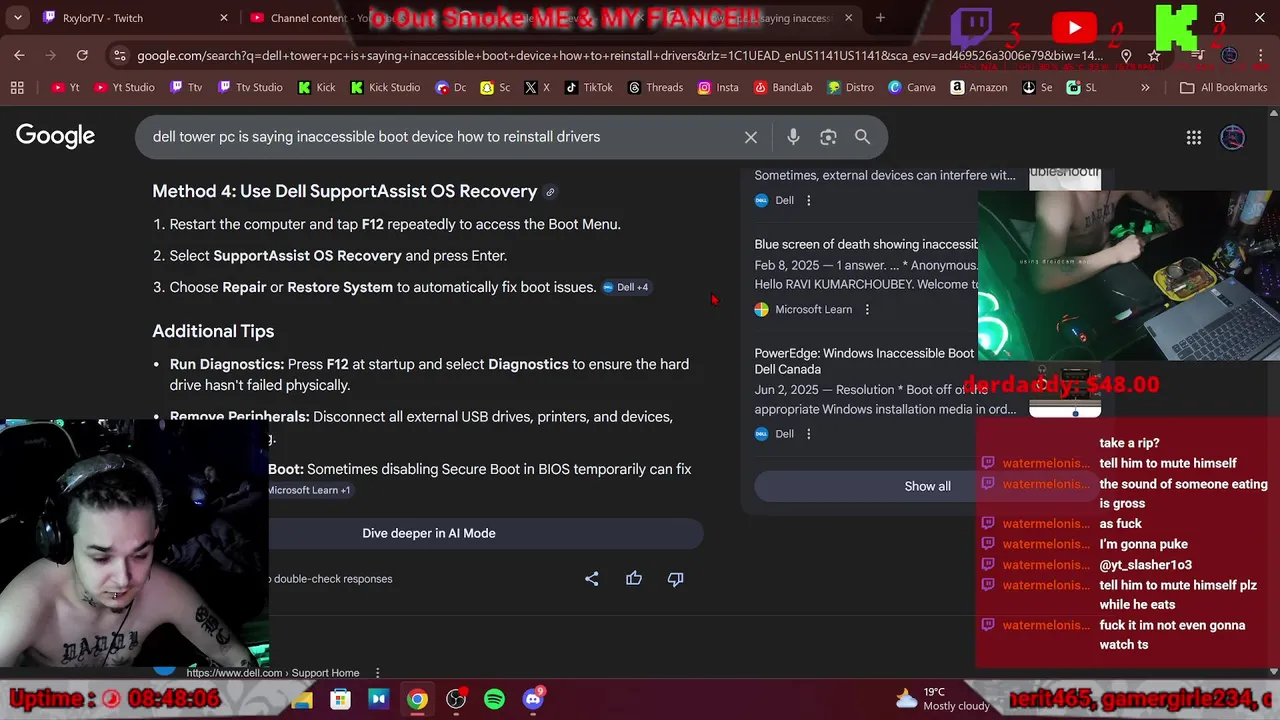
Task: Go back to the previous page
Action: (x=19, y=56)
